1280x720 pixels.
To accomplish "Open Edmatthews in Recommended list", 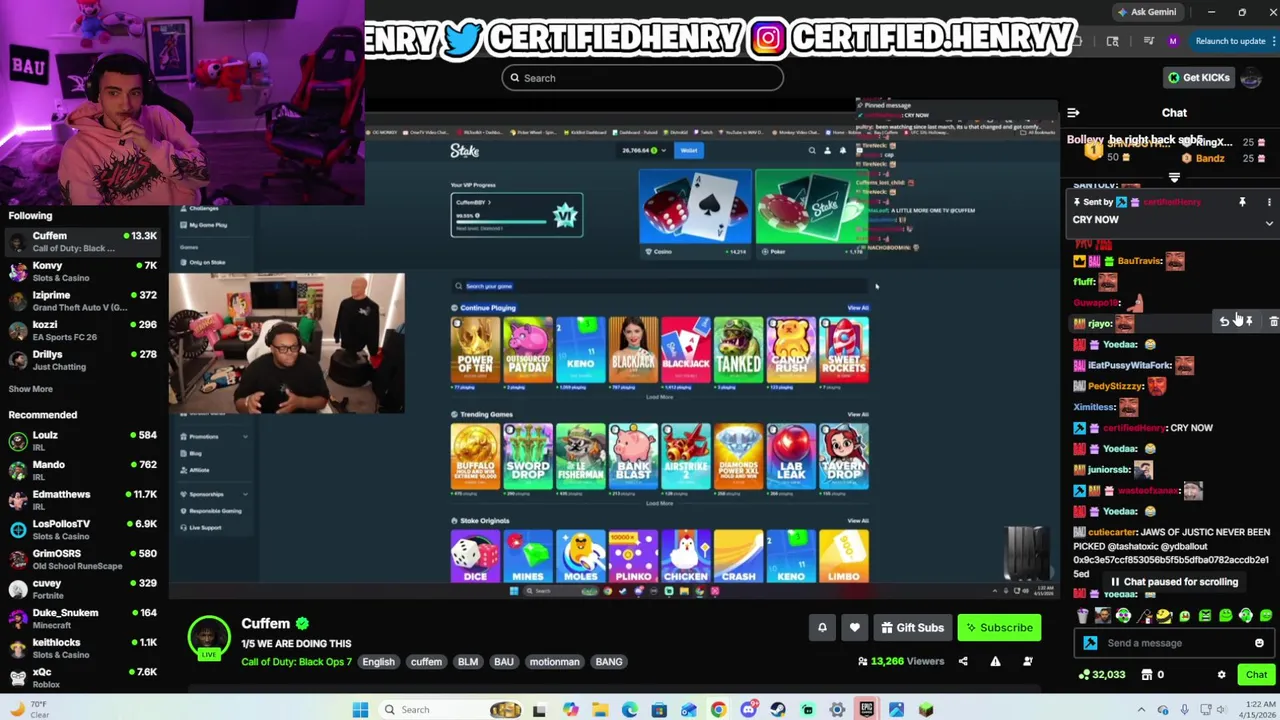I will (82, 500).
